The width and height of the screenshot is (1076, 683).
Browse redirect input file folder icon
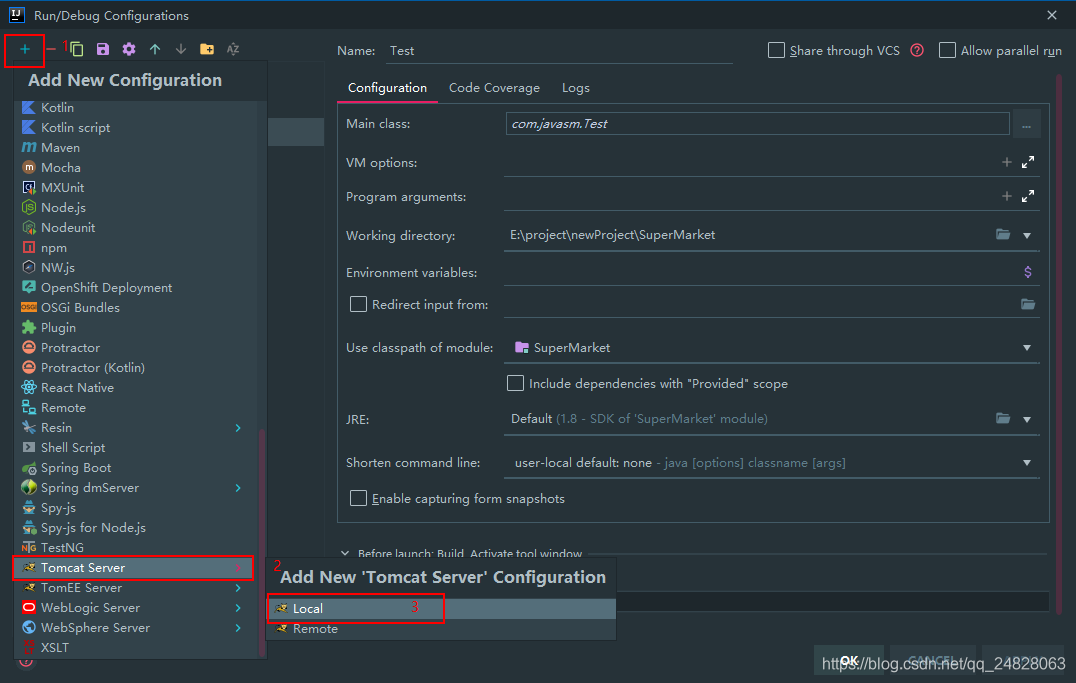[1028, 304]
